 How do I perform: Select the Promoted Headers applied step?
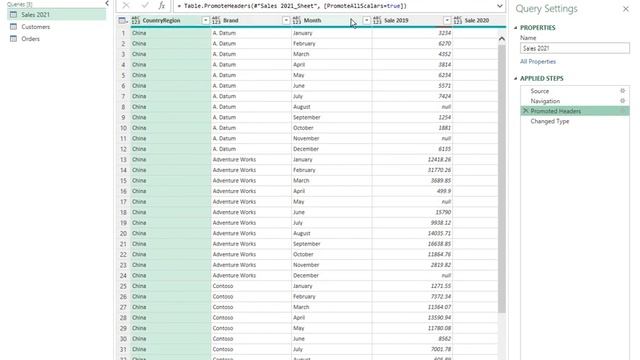575,111
